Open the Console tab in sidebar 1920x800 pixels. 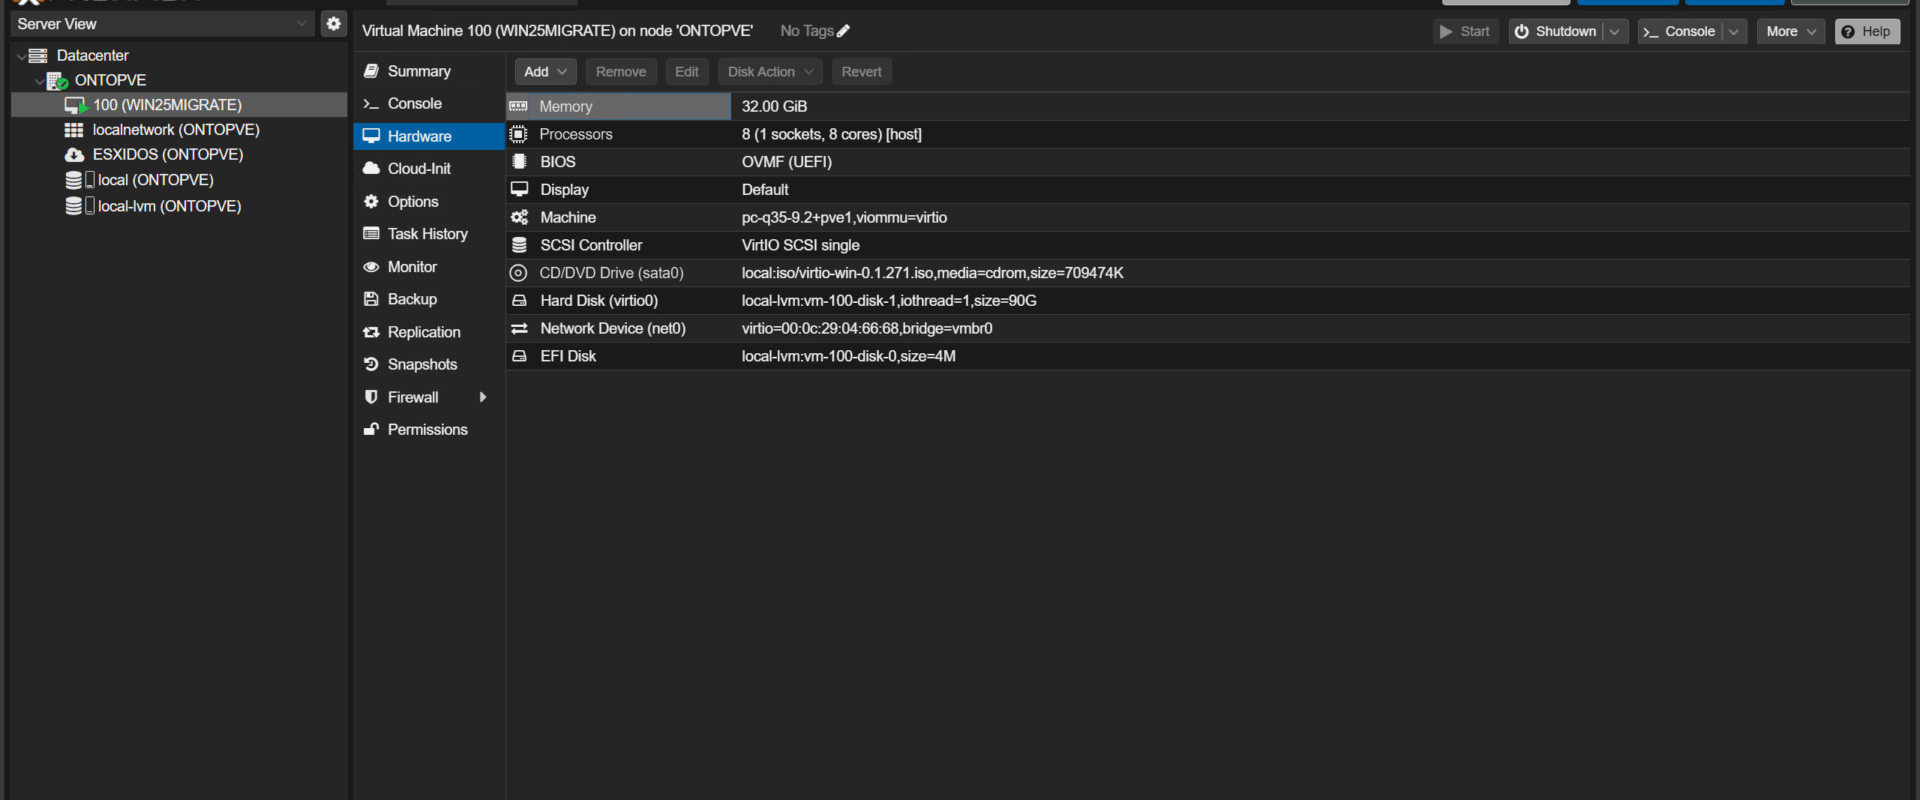(x=429, y=104)
